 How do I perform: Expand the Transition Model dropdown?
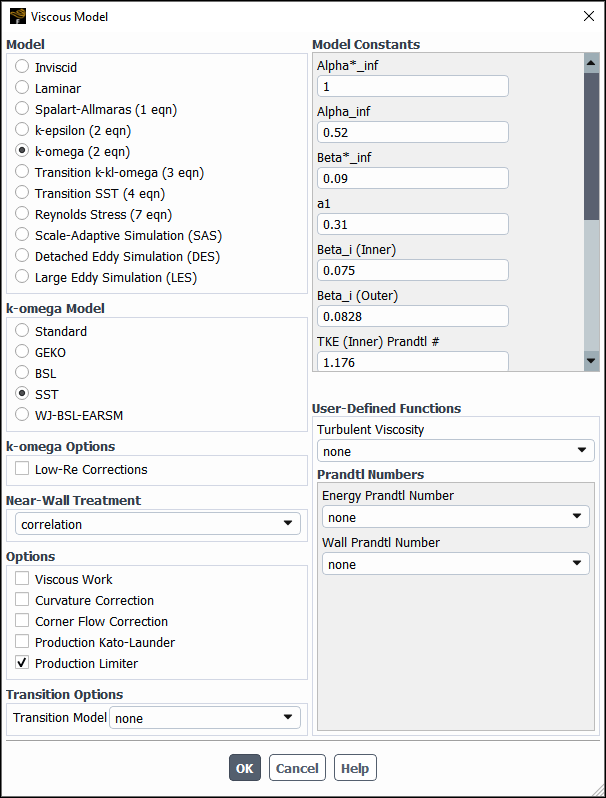click(x=205, y=718)
